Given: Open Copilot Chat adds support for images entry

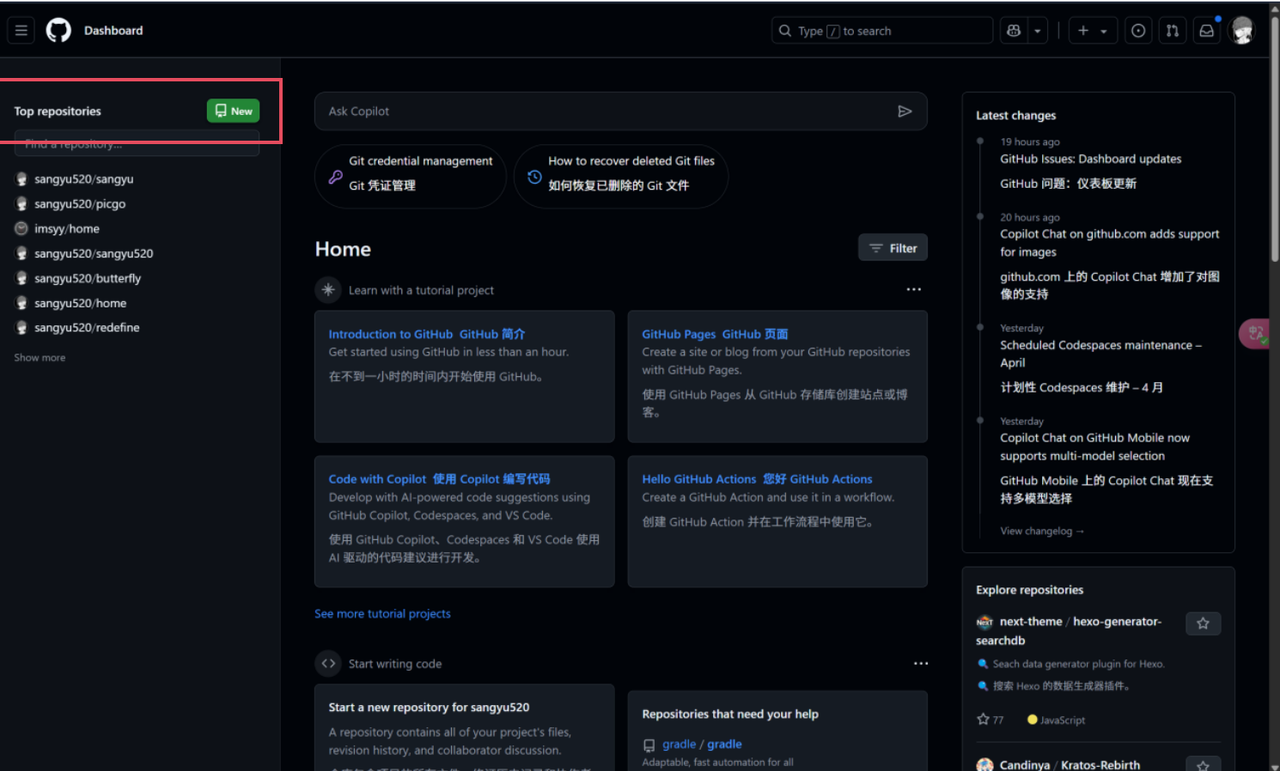Looking at the screenshot, I should click(x=1110, y=243).
